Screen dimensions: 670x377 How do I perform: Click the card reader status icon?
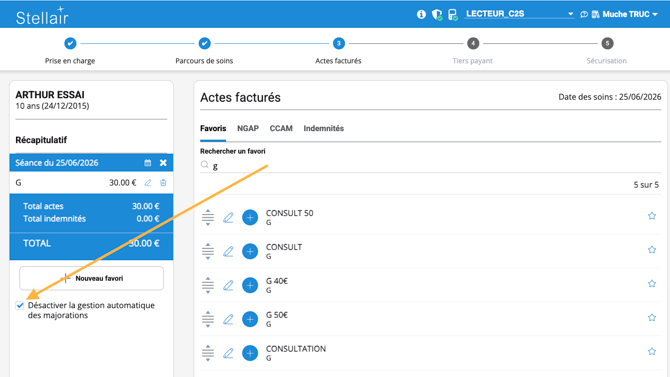[x=453, y=15]
